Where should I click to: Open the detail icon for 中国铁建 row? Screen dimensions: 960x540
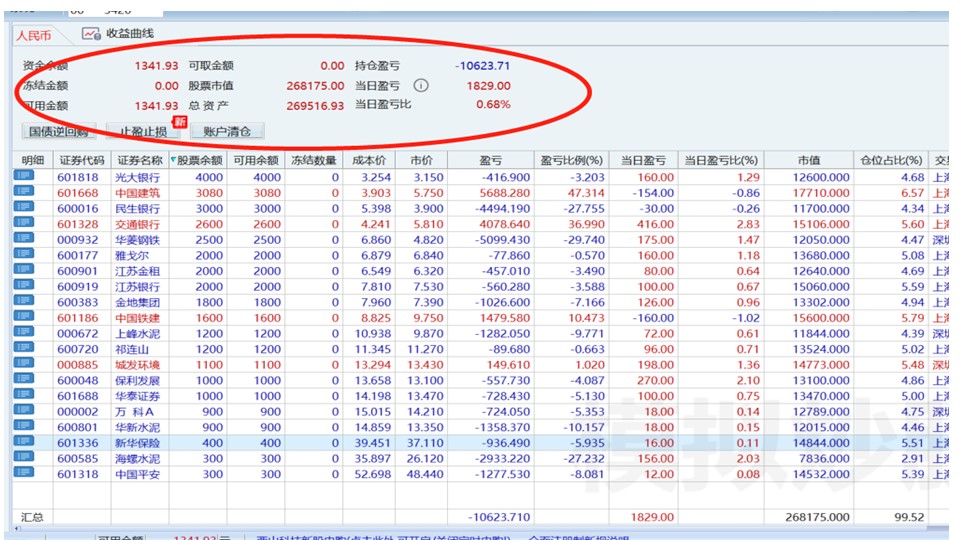click(23, 318)
